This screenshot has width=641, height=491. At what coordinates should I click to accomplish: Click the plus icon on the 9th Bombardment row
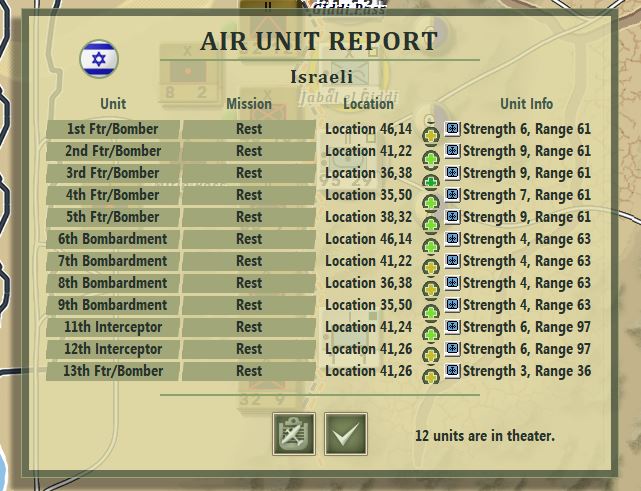(x=430, y=312)
